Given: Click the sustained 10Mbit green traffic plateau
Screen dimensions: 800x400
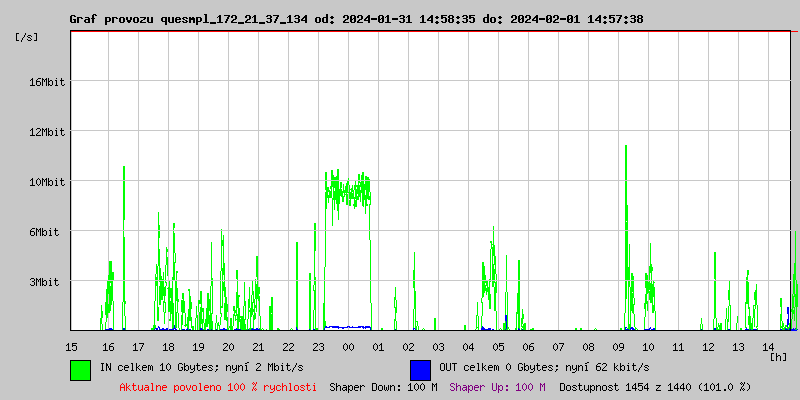Looking at the screenshot, I should [348, 190].
